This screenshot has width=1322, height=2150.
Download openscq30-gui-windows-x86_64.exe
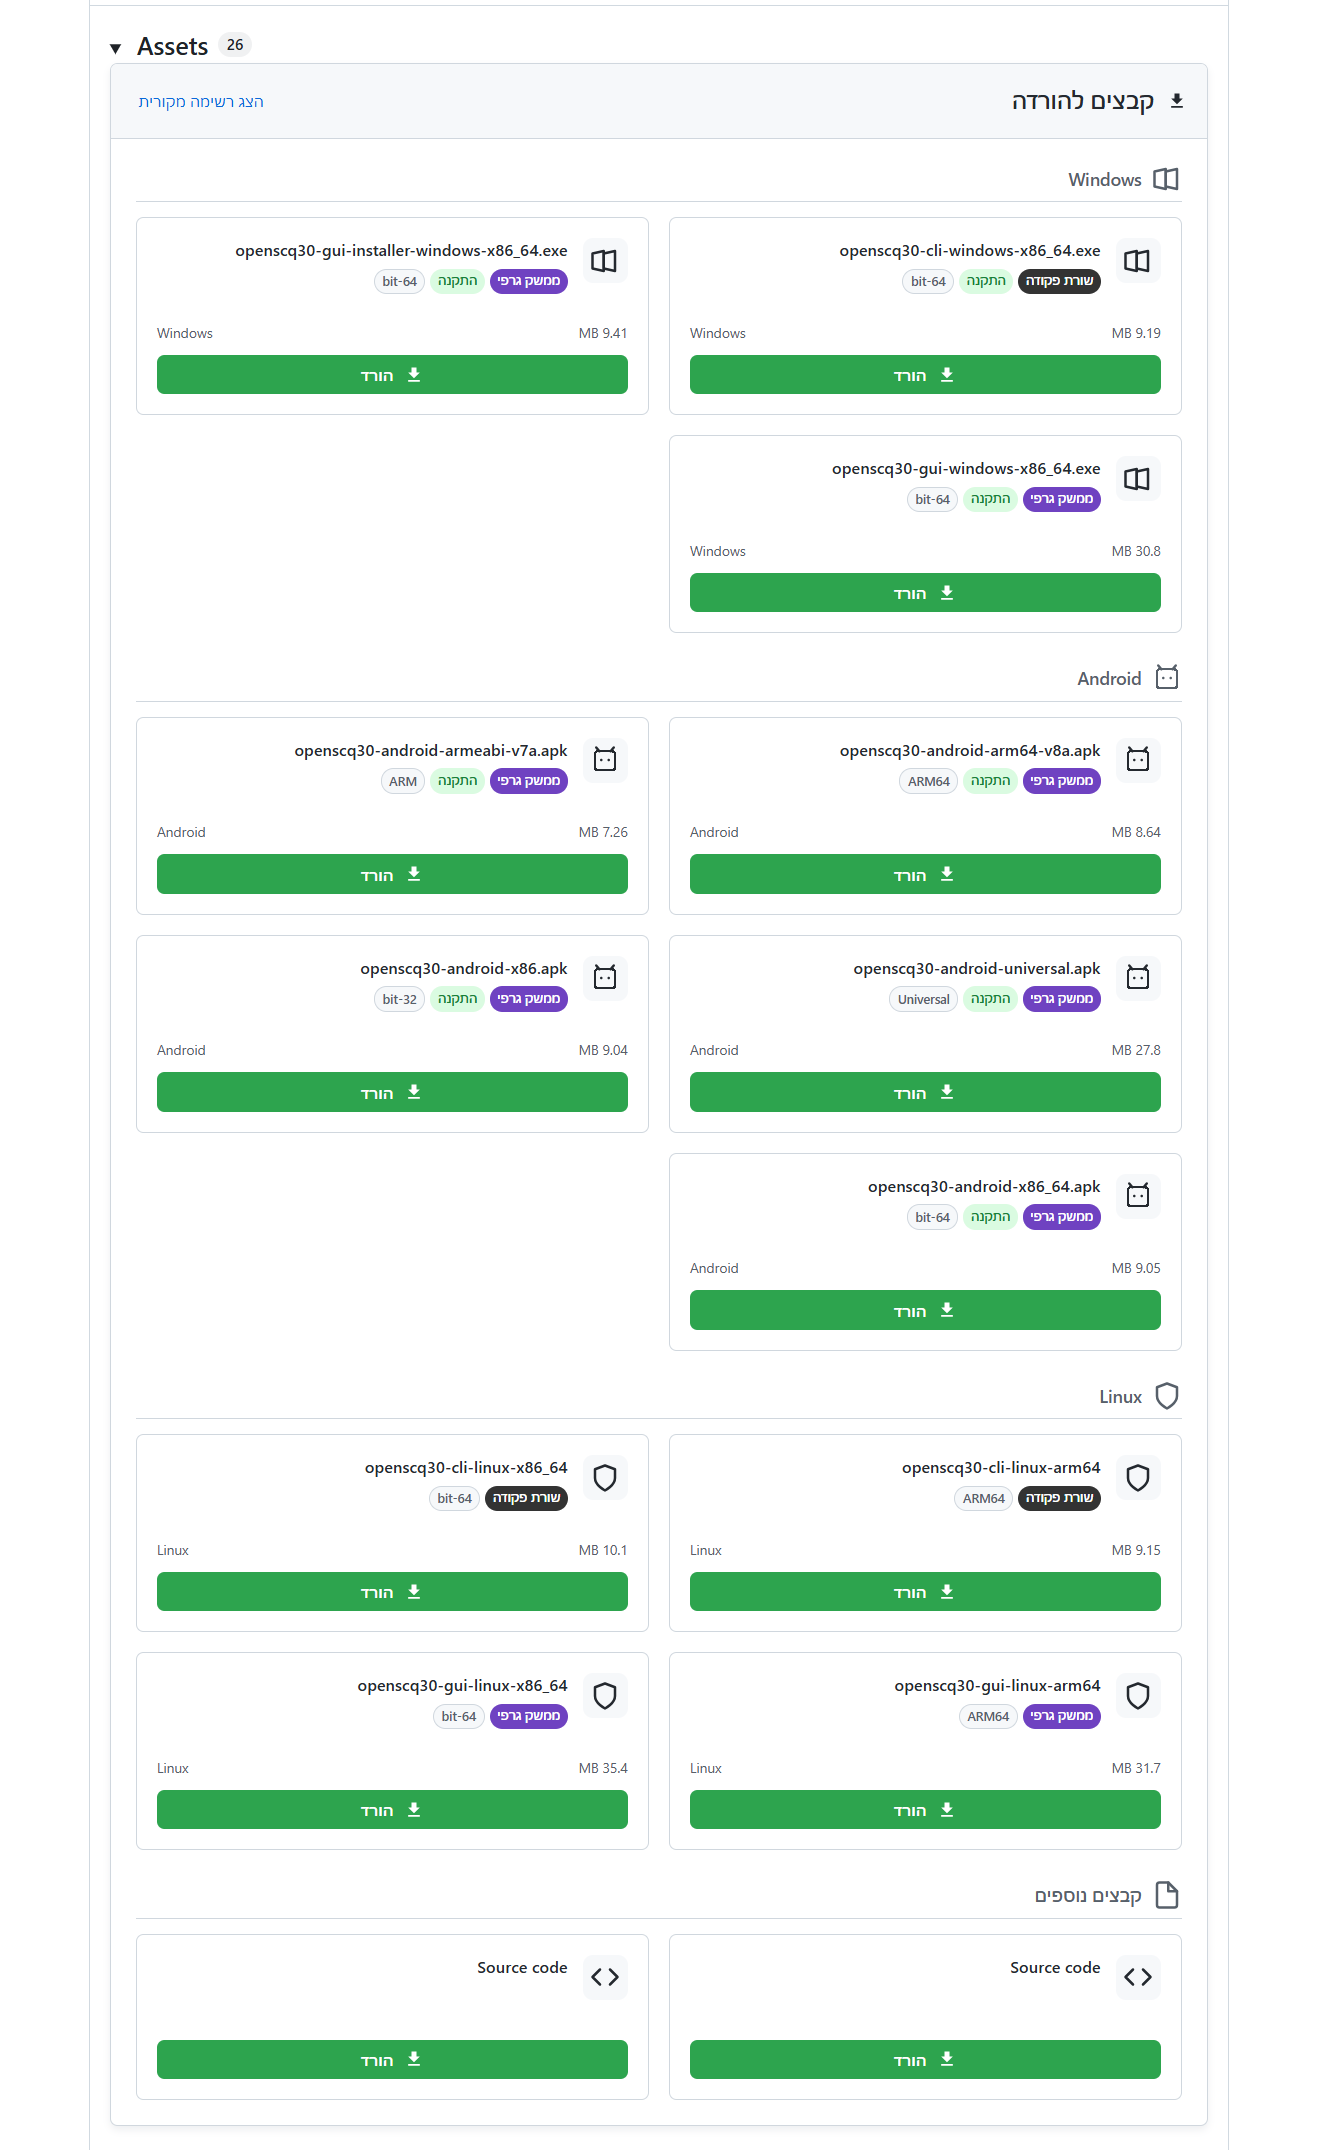(924, 593)
